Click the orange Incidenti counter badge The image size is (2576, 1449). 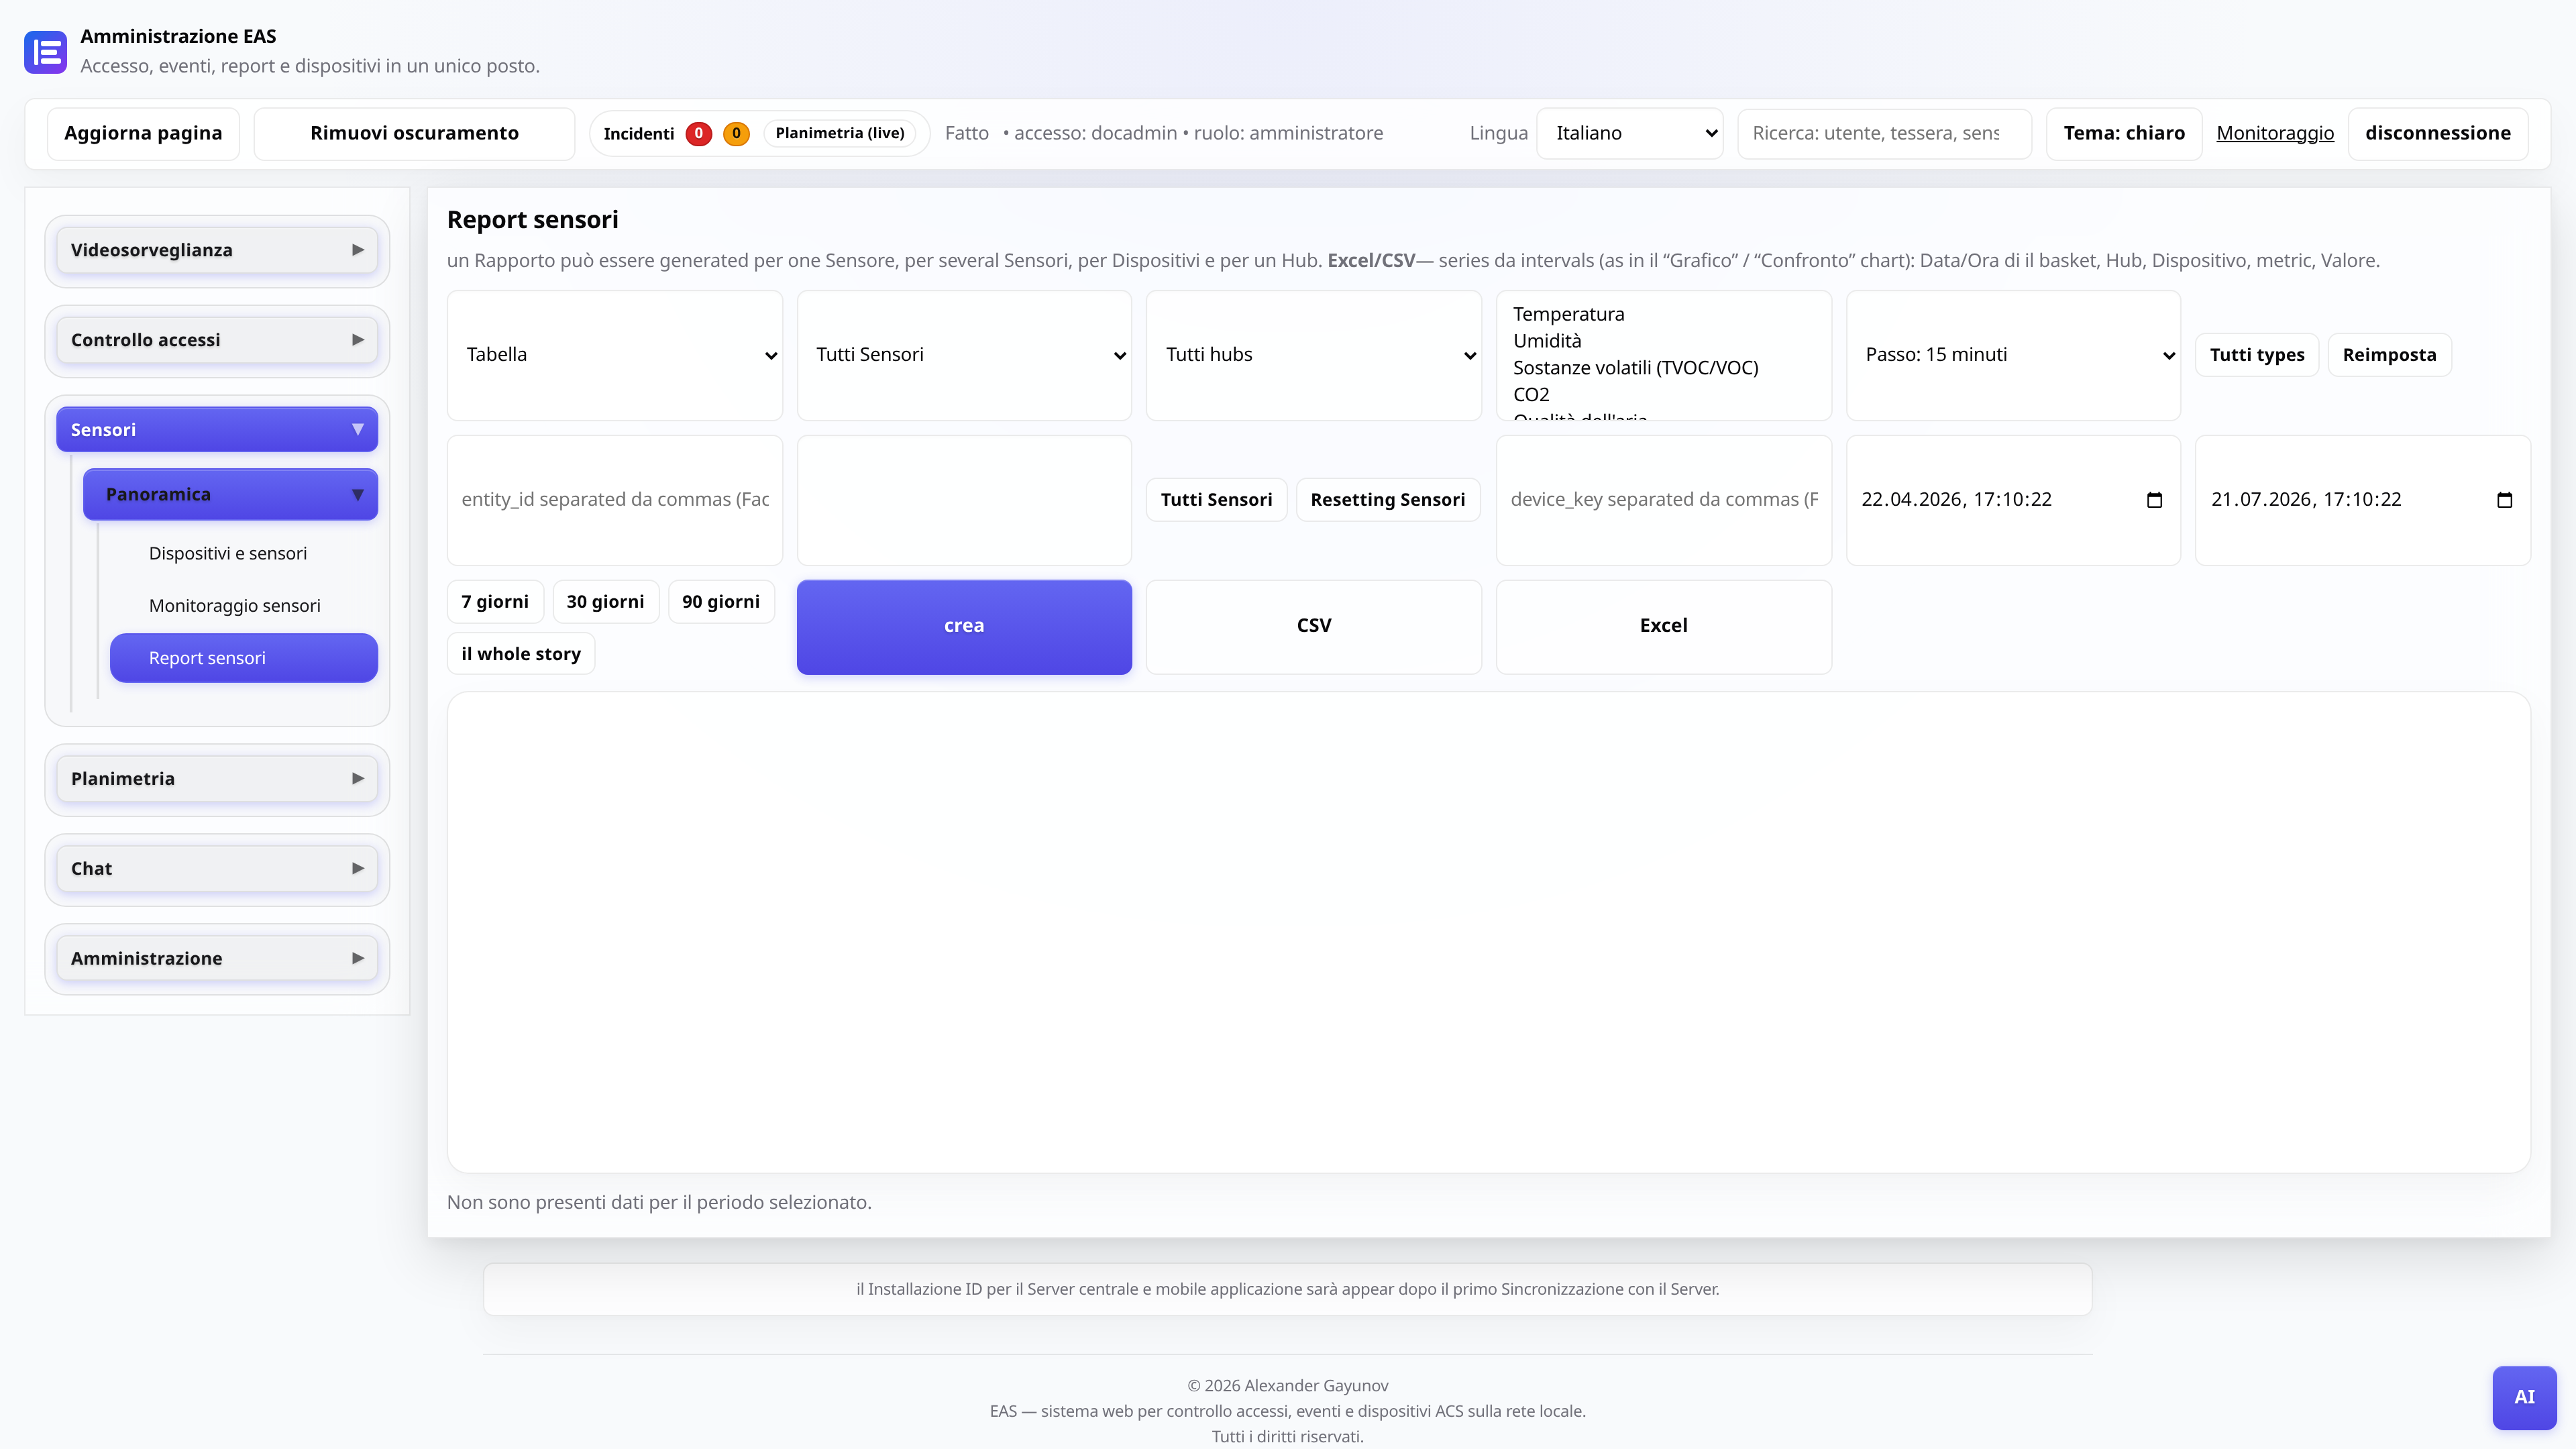click(x=736, y=133)
